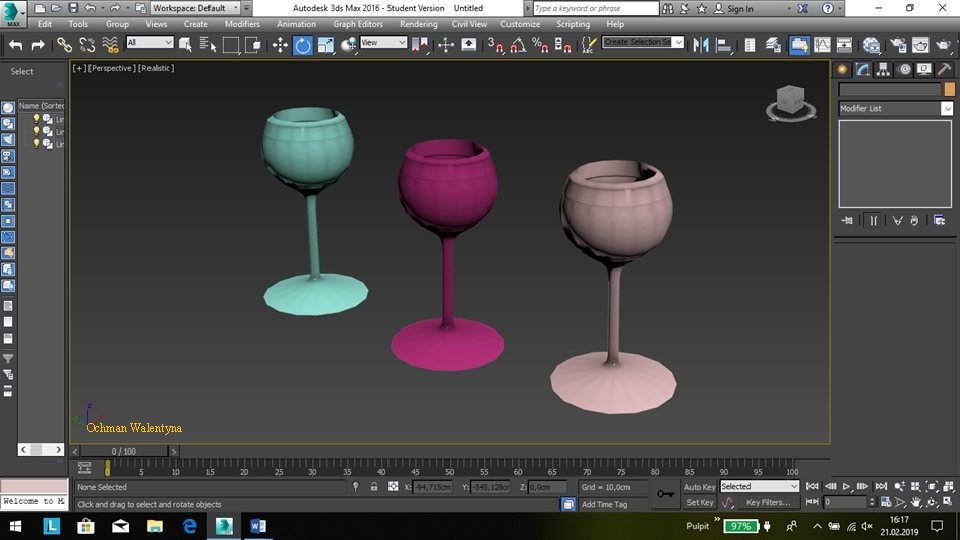Open the Word icon in taskbar
This screenshot has width=960, height=540.
pyautogui.click(x=257, y=525)
